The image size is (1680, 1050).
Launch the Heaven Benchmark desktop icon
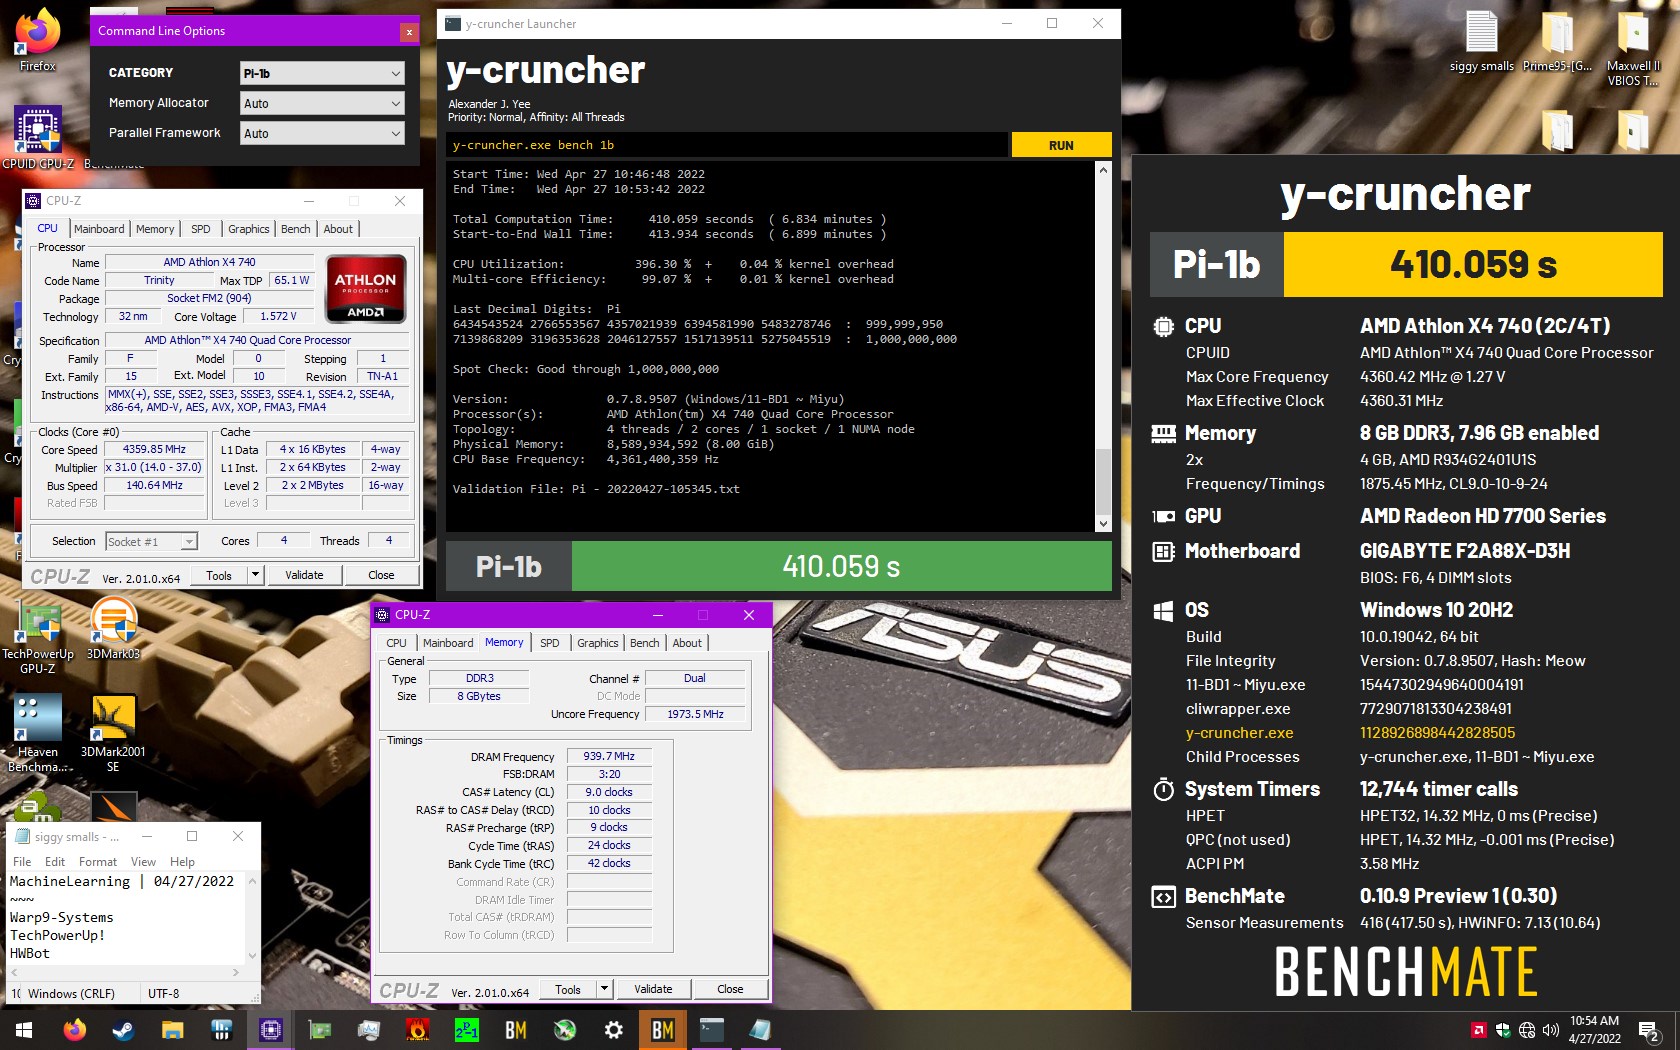click(38, 733)
